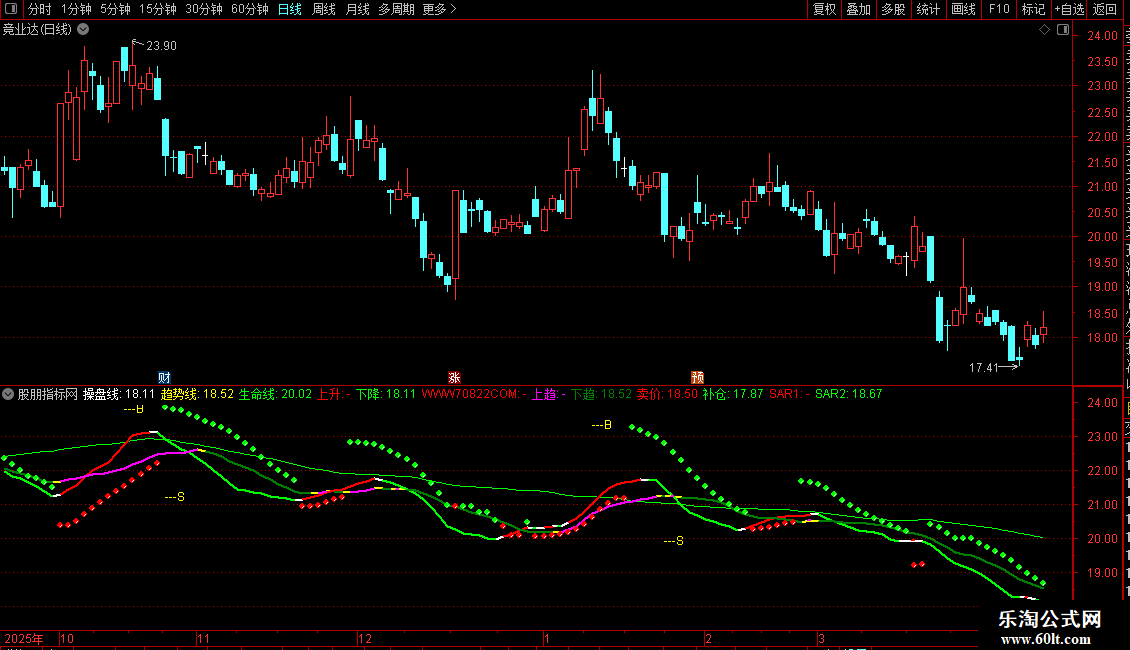Screen dimensions: 1130x650
Task: Toggle the left panel layout icon
Action: click(x=11, y=9)
